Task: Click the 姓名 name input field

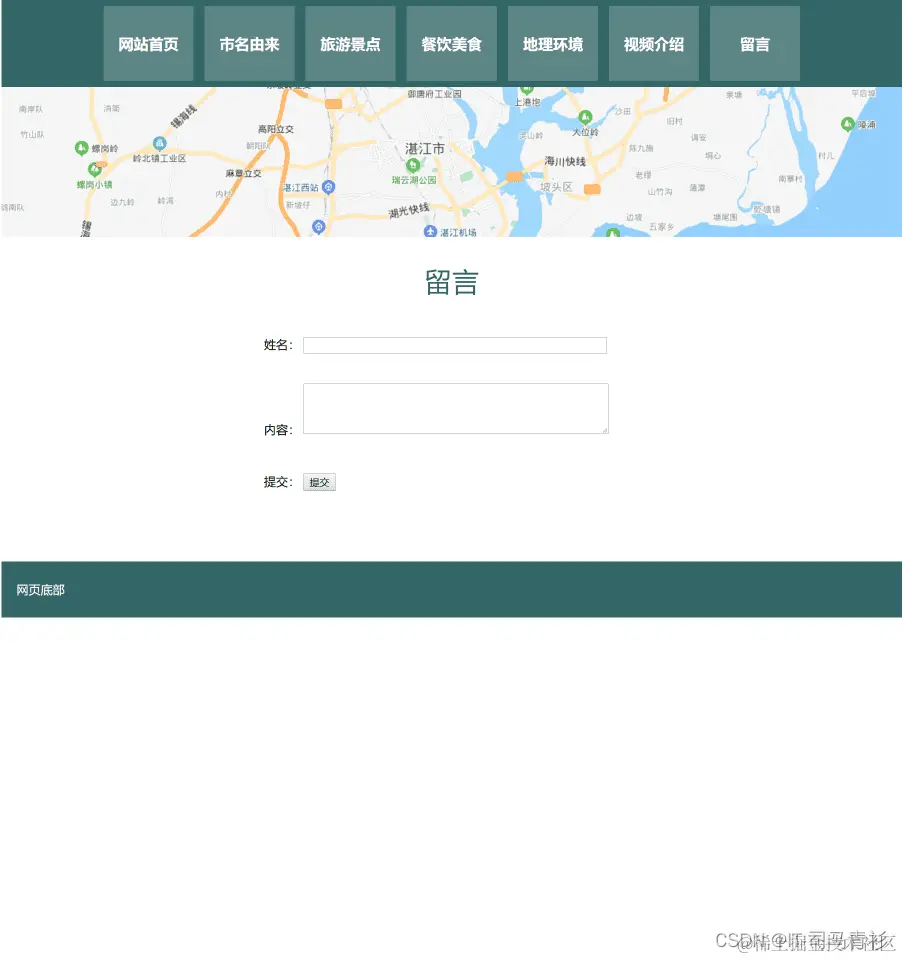Action: click(455, 345)
